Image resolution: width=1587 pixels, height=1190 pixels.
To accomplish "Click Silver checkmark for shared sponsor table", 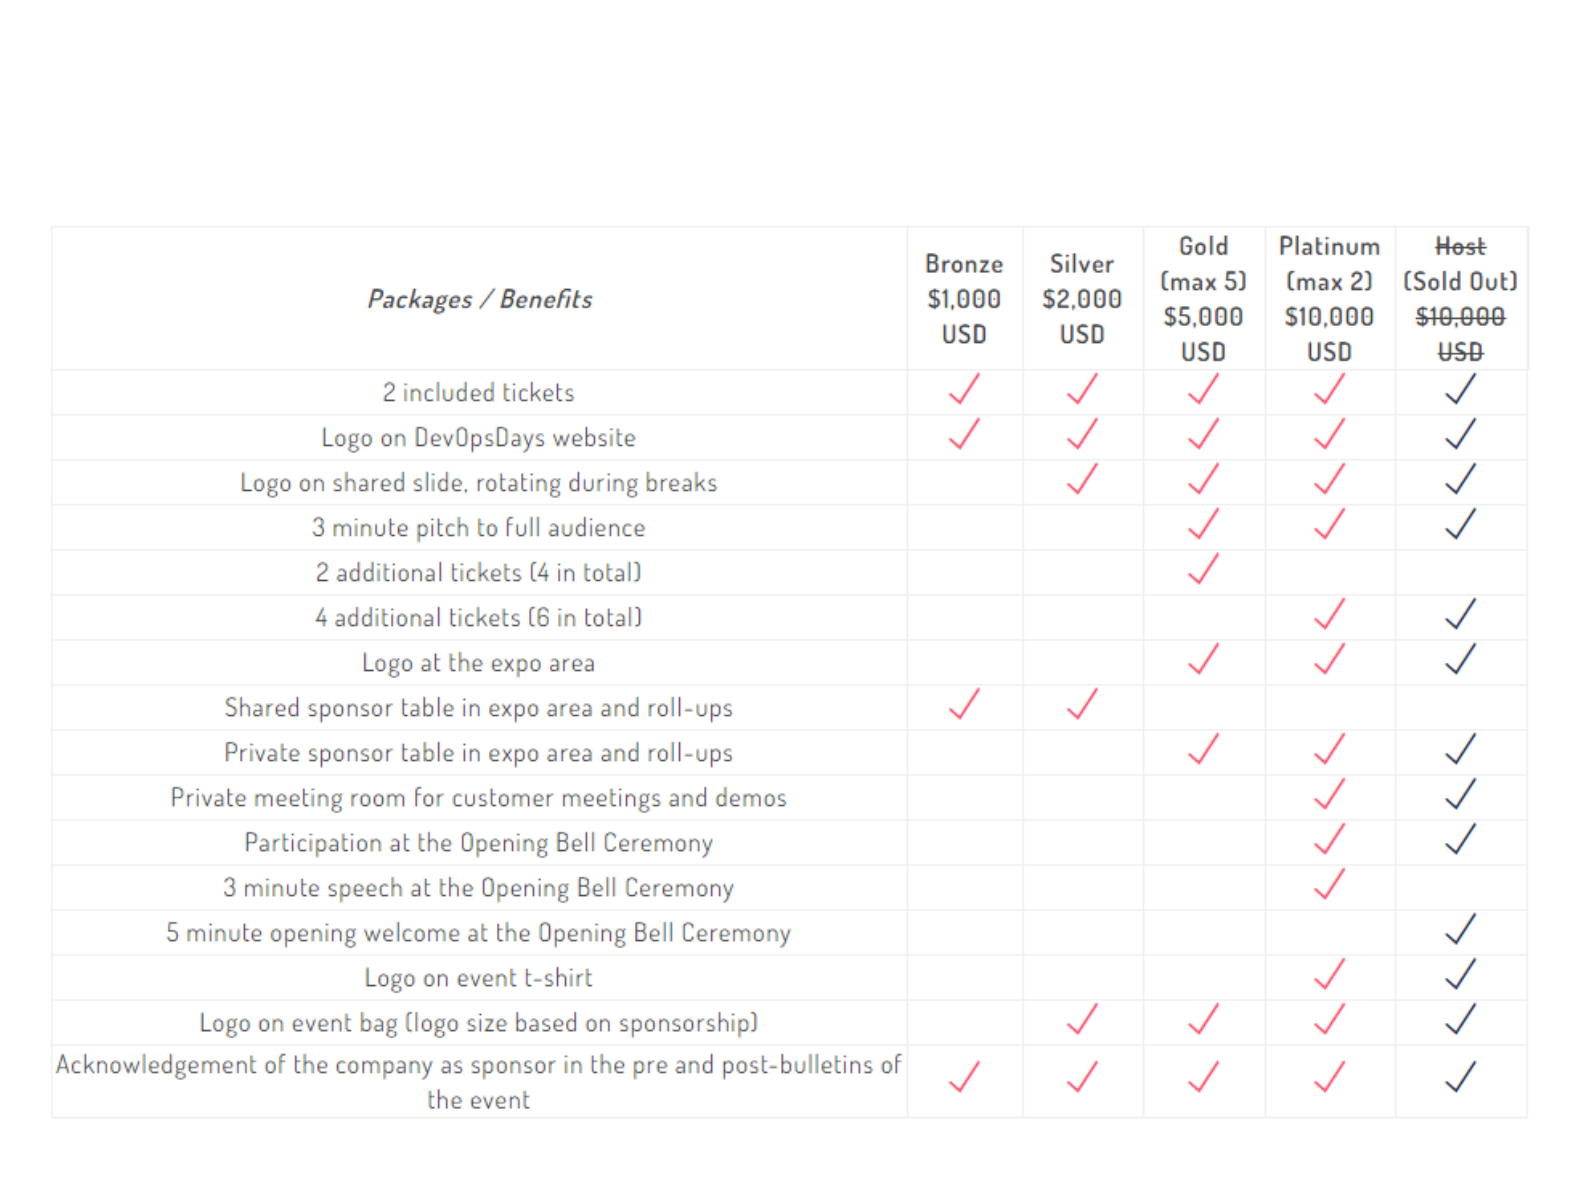I will tap(1082, 704).
